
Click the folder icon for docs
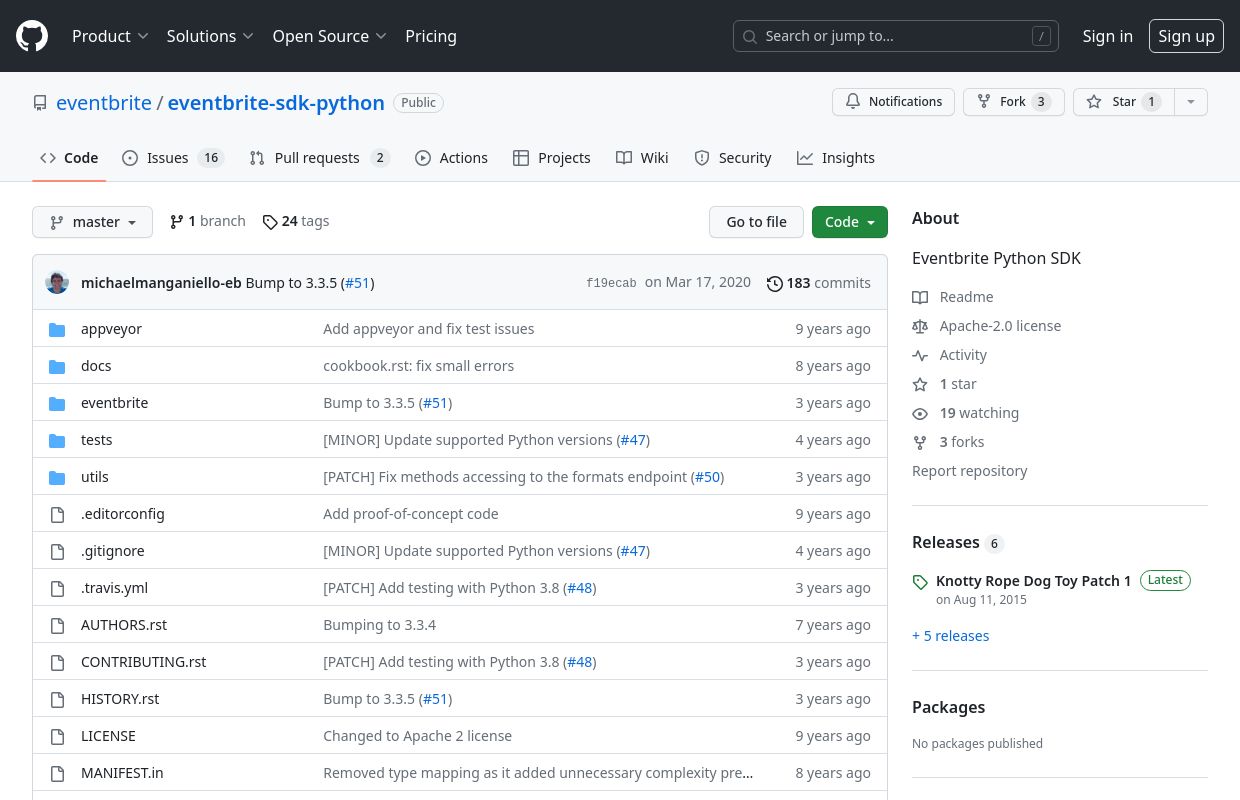57,366
